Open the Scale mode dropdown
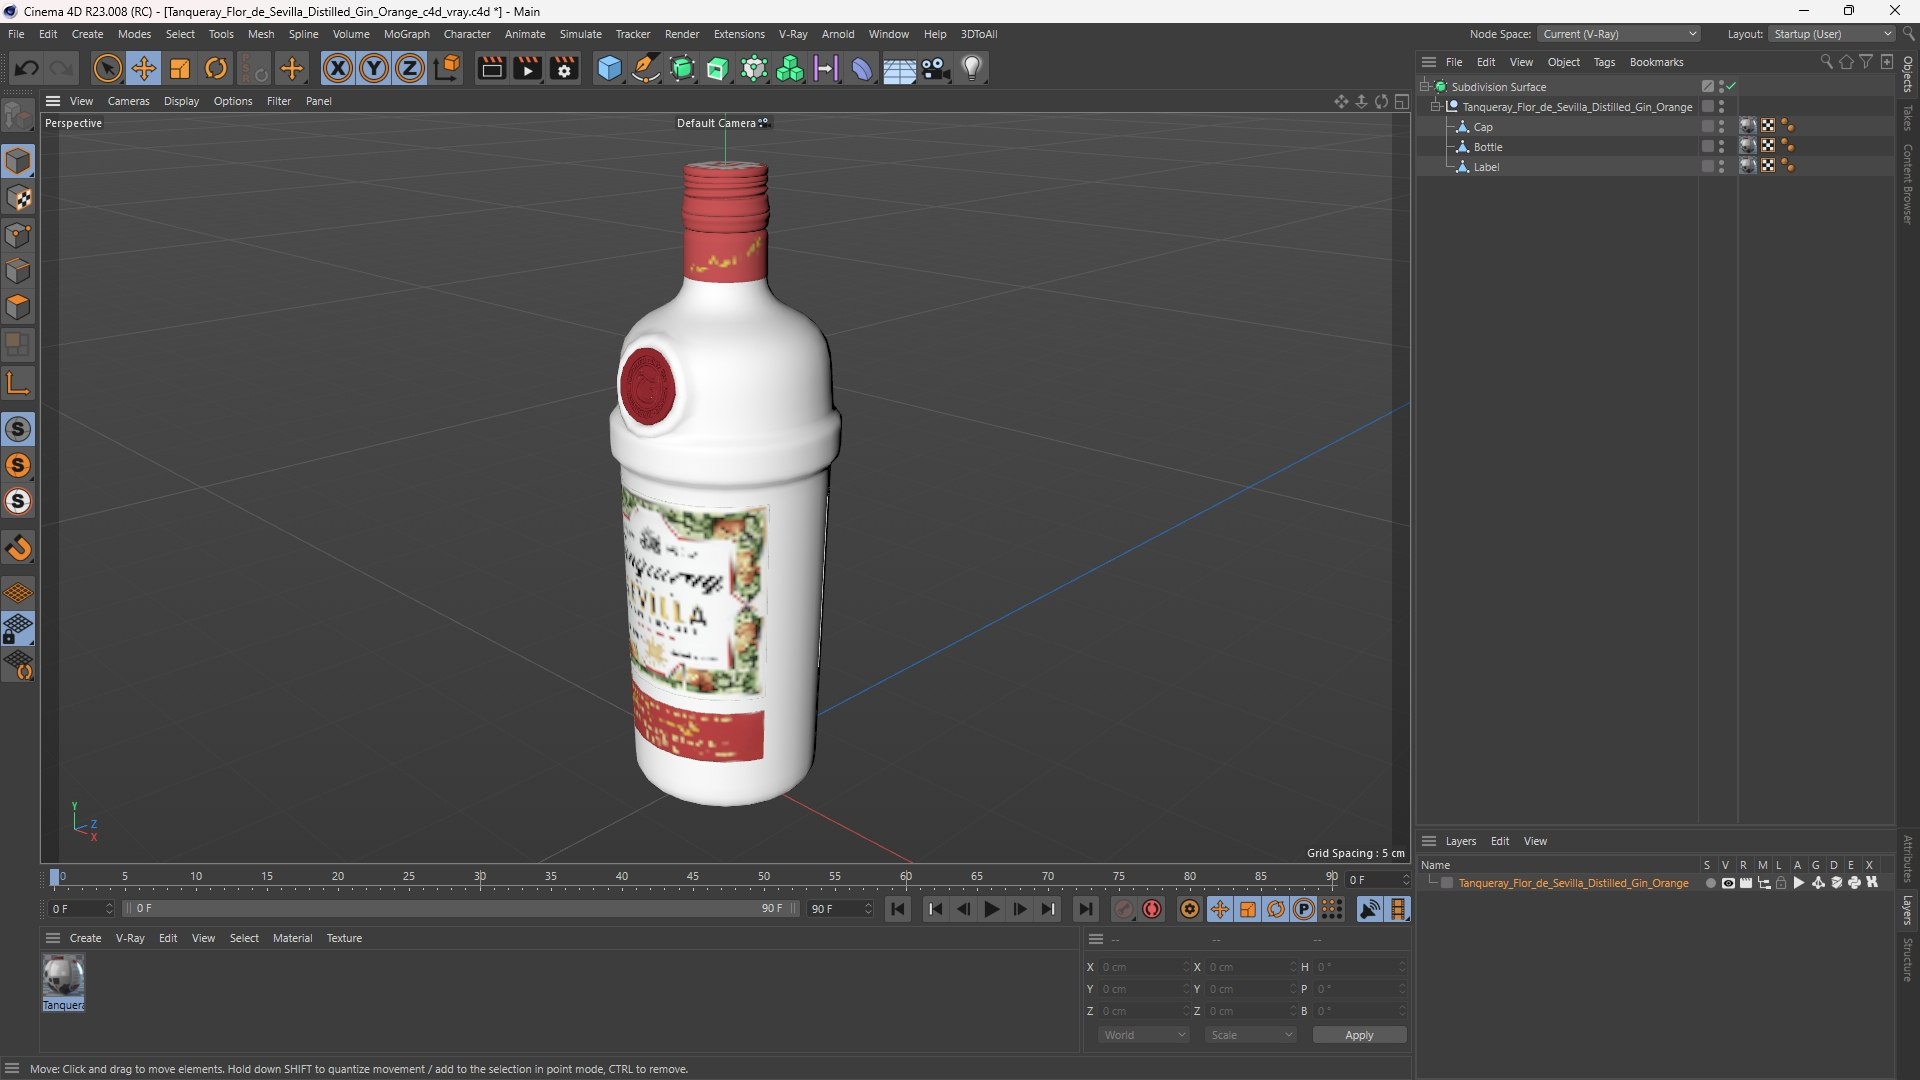1920x1080 pixels. pos(1251,1035)
